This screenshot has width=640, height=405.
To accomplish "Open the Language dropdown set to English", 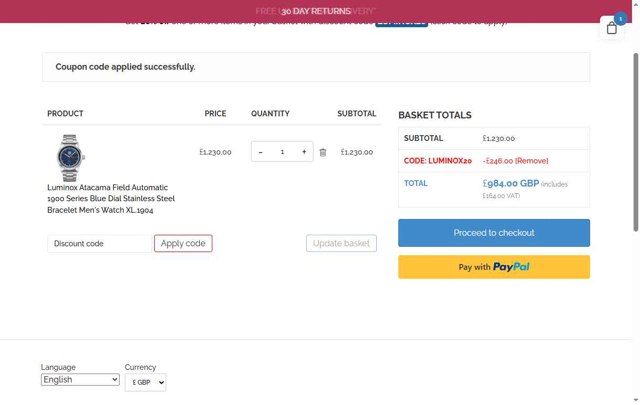I will click(80, 380).
